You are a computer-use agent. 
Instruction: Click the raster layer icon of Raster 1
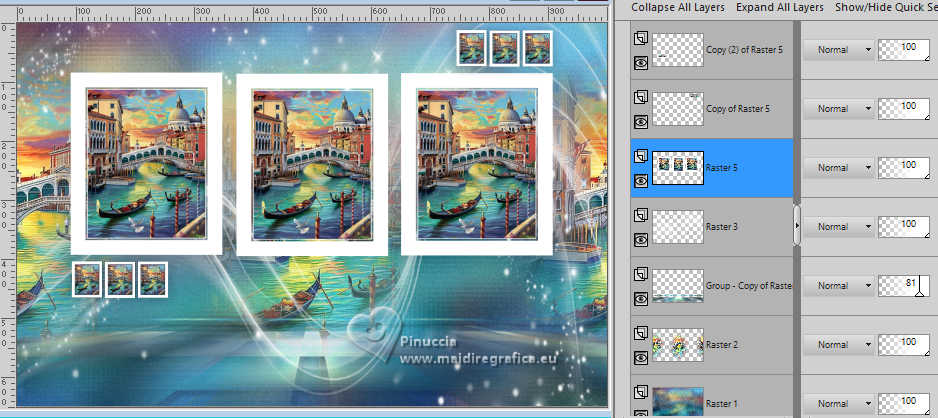[640, 392]
